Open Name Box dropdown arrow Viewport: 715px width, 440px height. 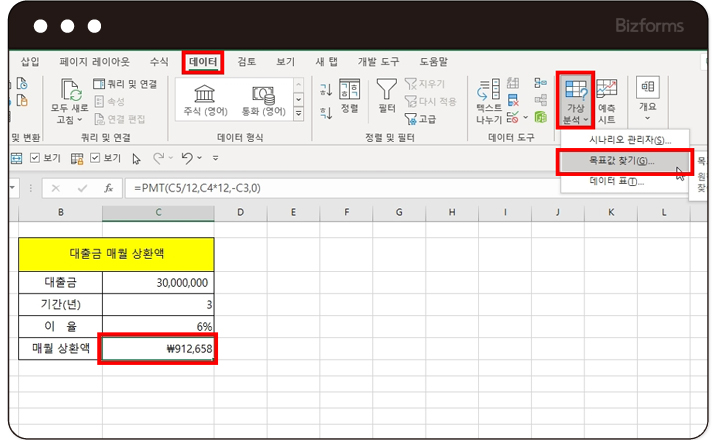pyautogui.click(x=12, y=188)
